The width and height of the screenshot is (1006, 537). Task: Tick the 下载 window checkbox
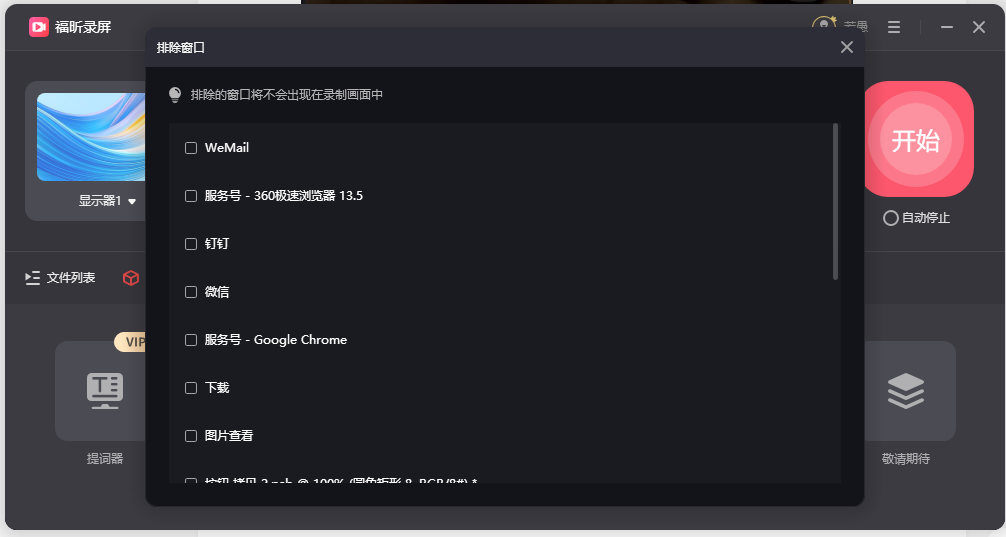point(191,388)
